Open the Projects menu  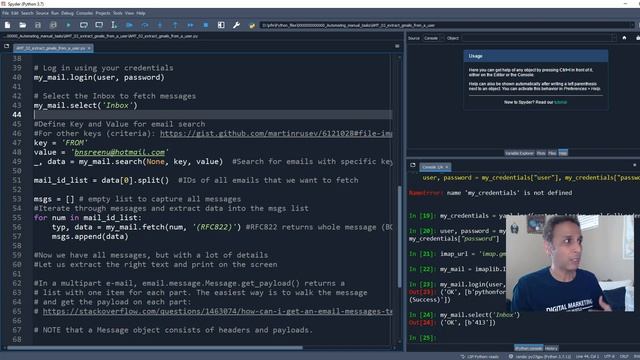103,13
